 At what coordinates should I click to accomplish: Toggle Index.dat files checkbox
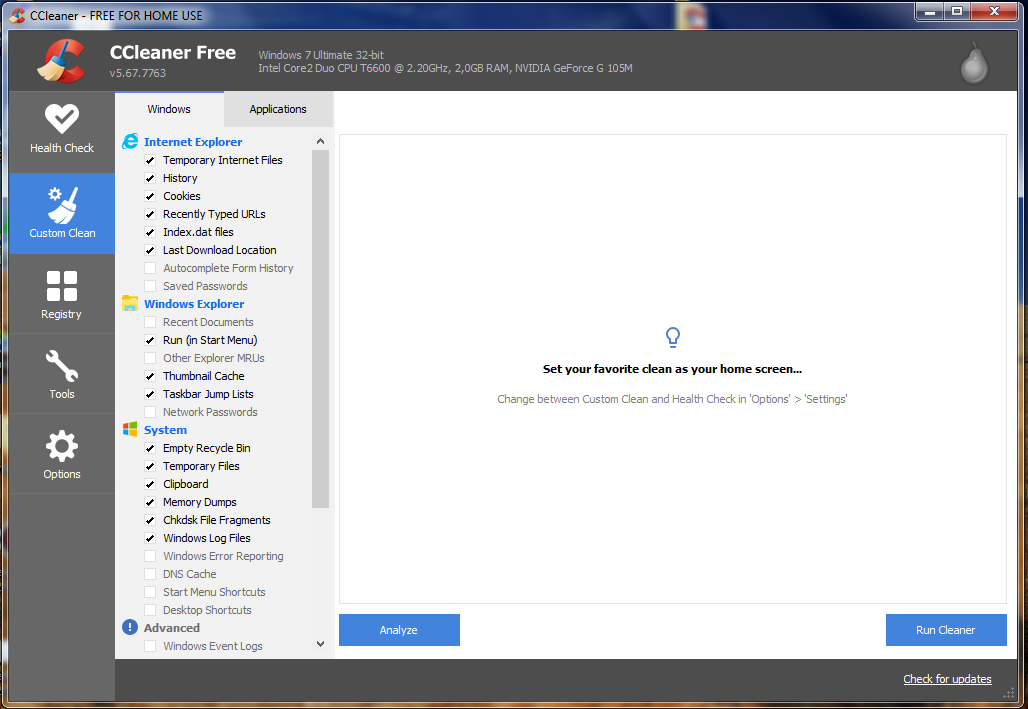pyautogui.click(x=150, y=232)
